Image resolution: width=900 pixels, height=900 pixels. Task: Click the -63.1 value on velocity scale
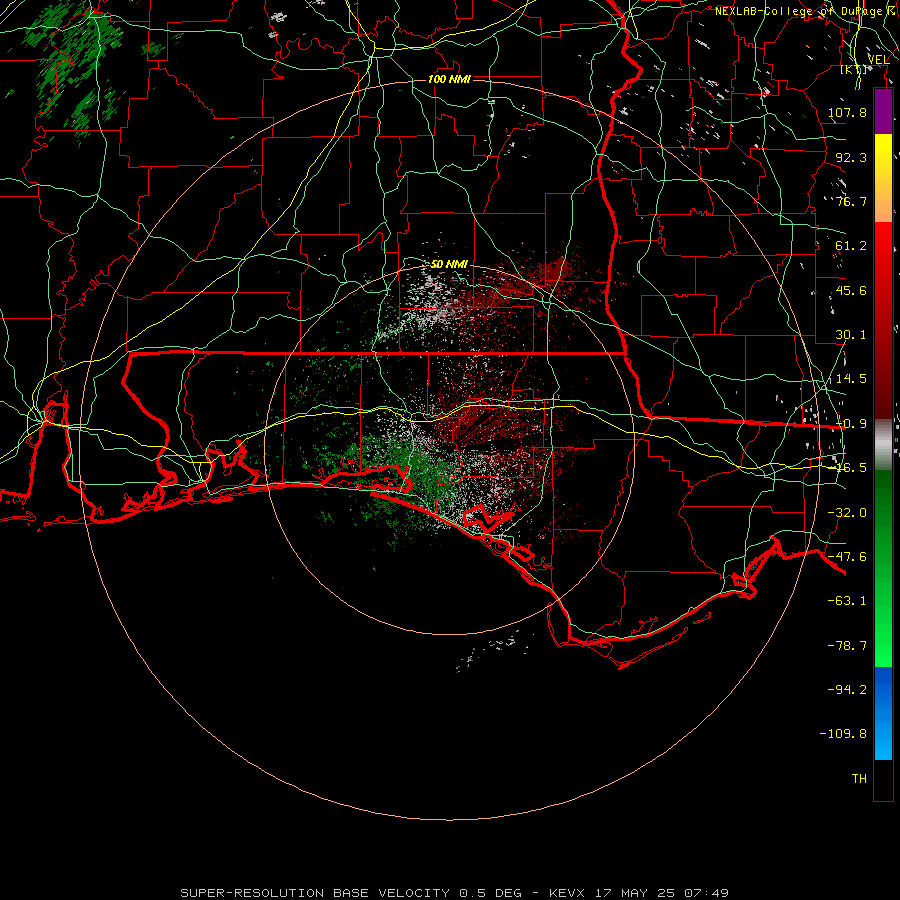tap(847, 601)
